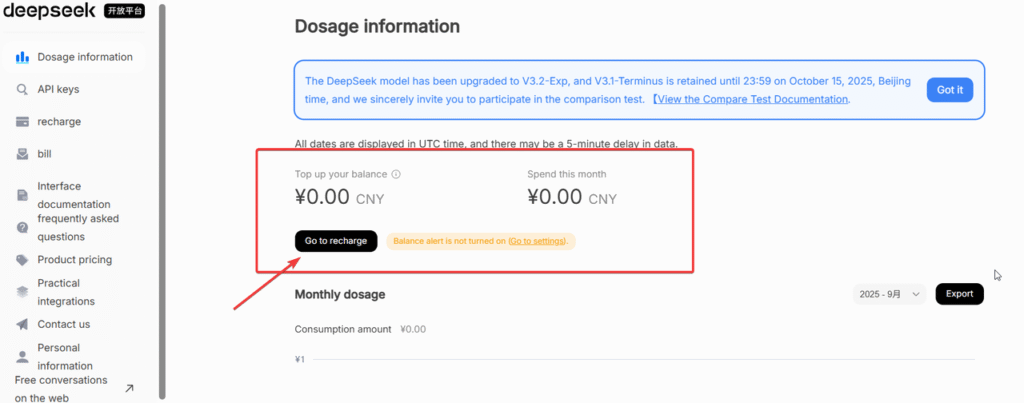Click the Dosage information bar chart icon
The width and height of the screenshot is (1024, 403).
point(22,57)
